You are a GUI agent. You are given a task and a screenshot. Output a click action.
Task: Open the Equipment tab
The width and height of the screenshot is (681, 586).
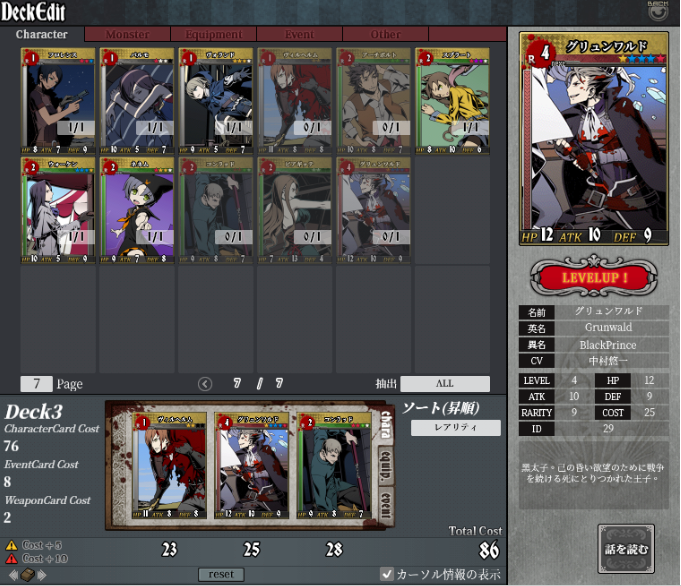click(x=214, y=34)
